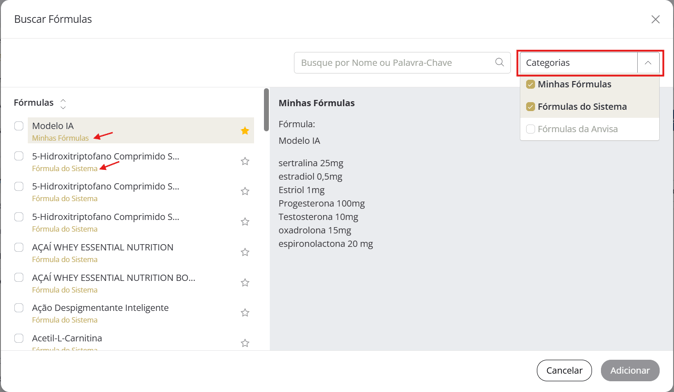Screen dimensions: 674x392
Task: Favorite the Acetil-L-Carnitina formula
Action: [245, 343]
